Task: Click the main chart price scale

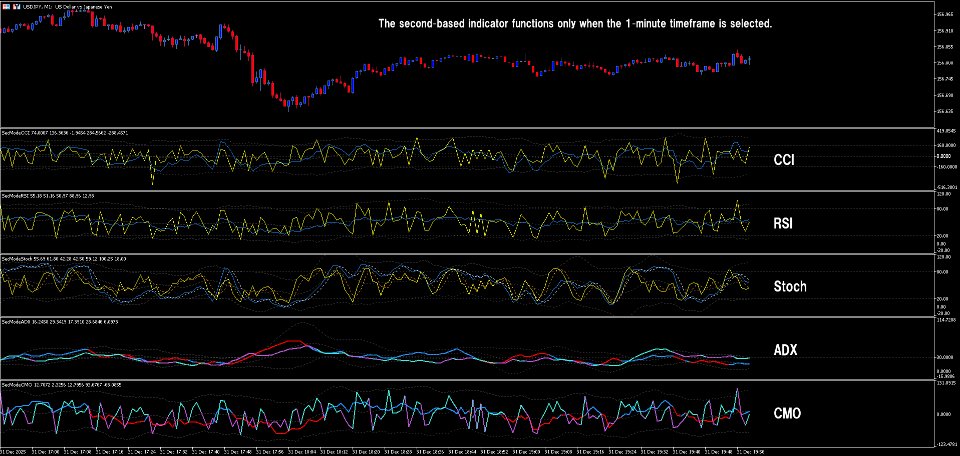Action: tap(947, 64)
